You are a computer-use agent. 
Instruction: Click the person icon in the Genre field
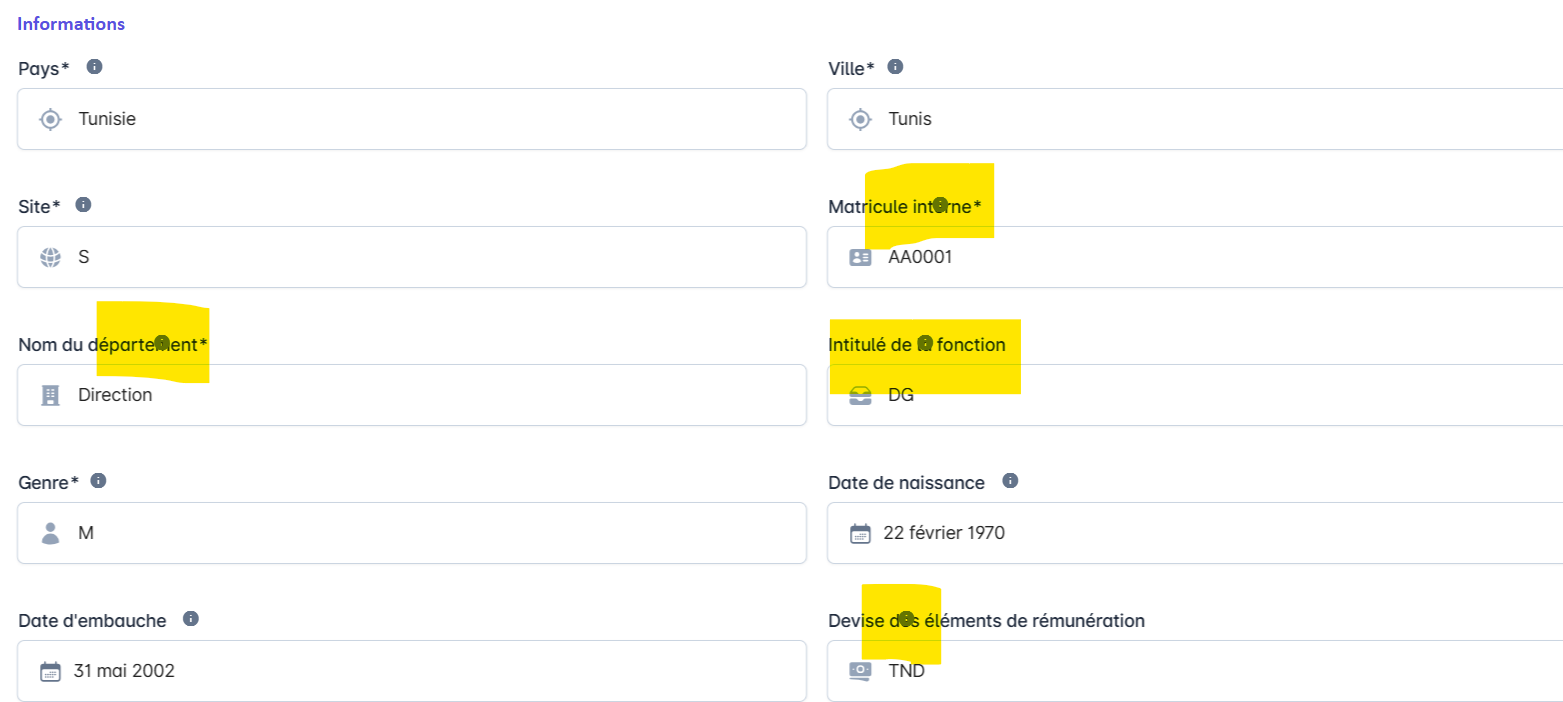(50, 533)
